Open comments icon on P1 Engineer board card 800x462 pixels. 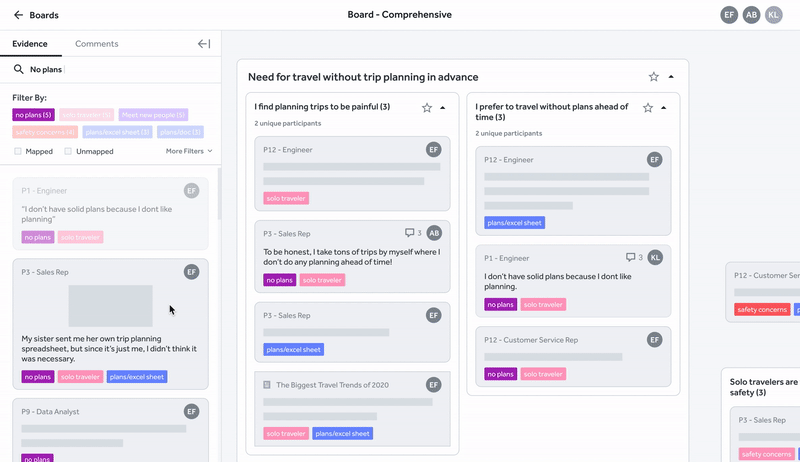click(x=634, y=258)
